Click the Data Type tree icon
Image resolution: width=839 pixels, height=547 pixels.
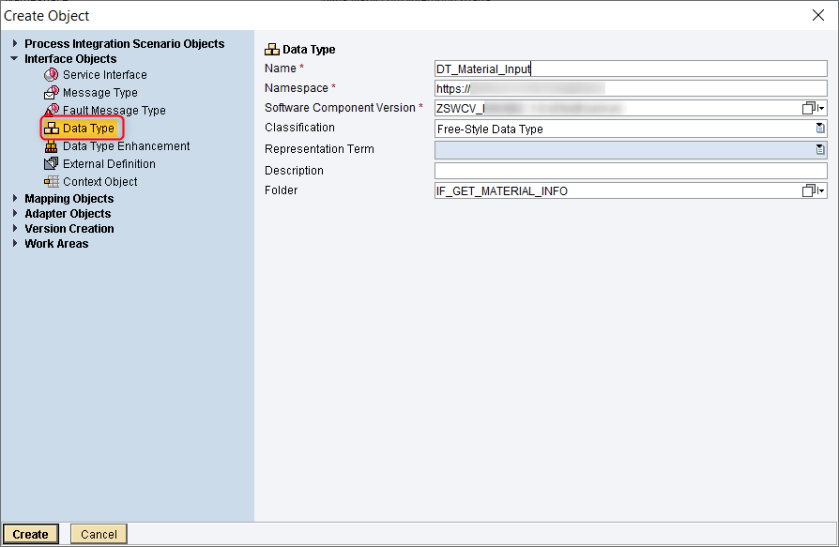[x=51, y=129]
